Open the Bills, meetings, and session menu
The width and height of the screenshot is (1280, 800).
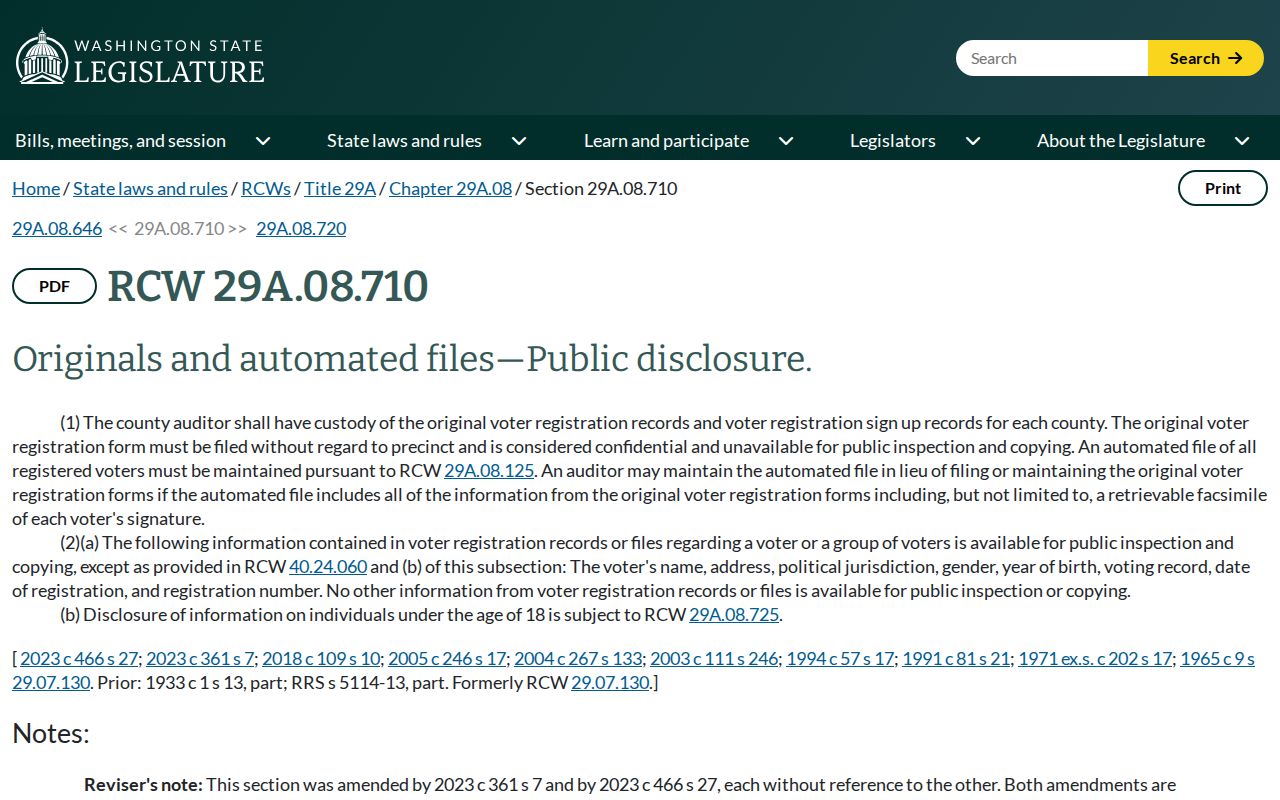pos(120,141)
